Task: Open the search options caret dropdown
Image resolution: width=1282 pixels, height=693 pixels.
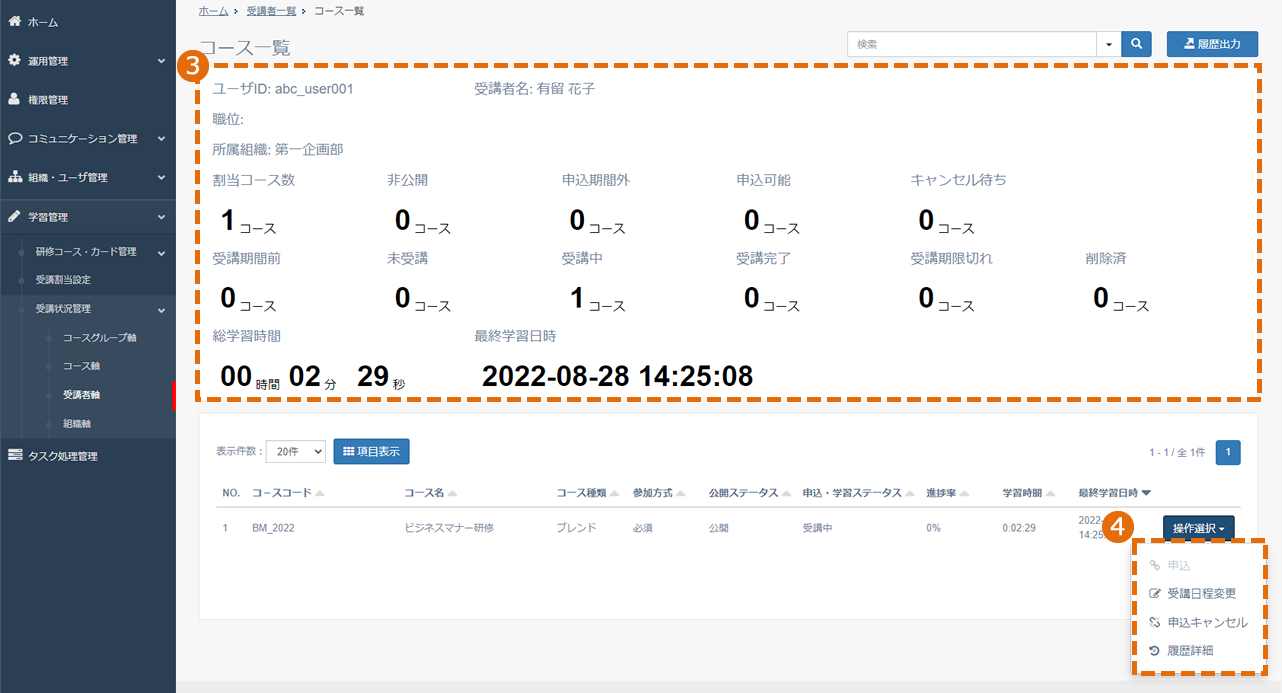Action: tap(1109, 44)
